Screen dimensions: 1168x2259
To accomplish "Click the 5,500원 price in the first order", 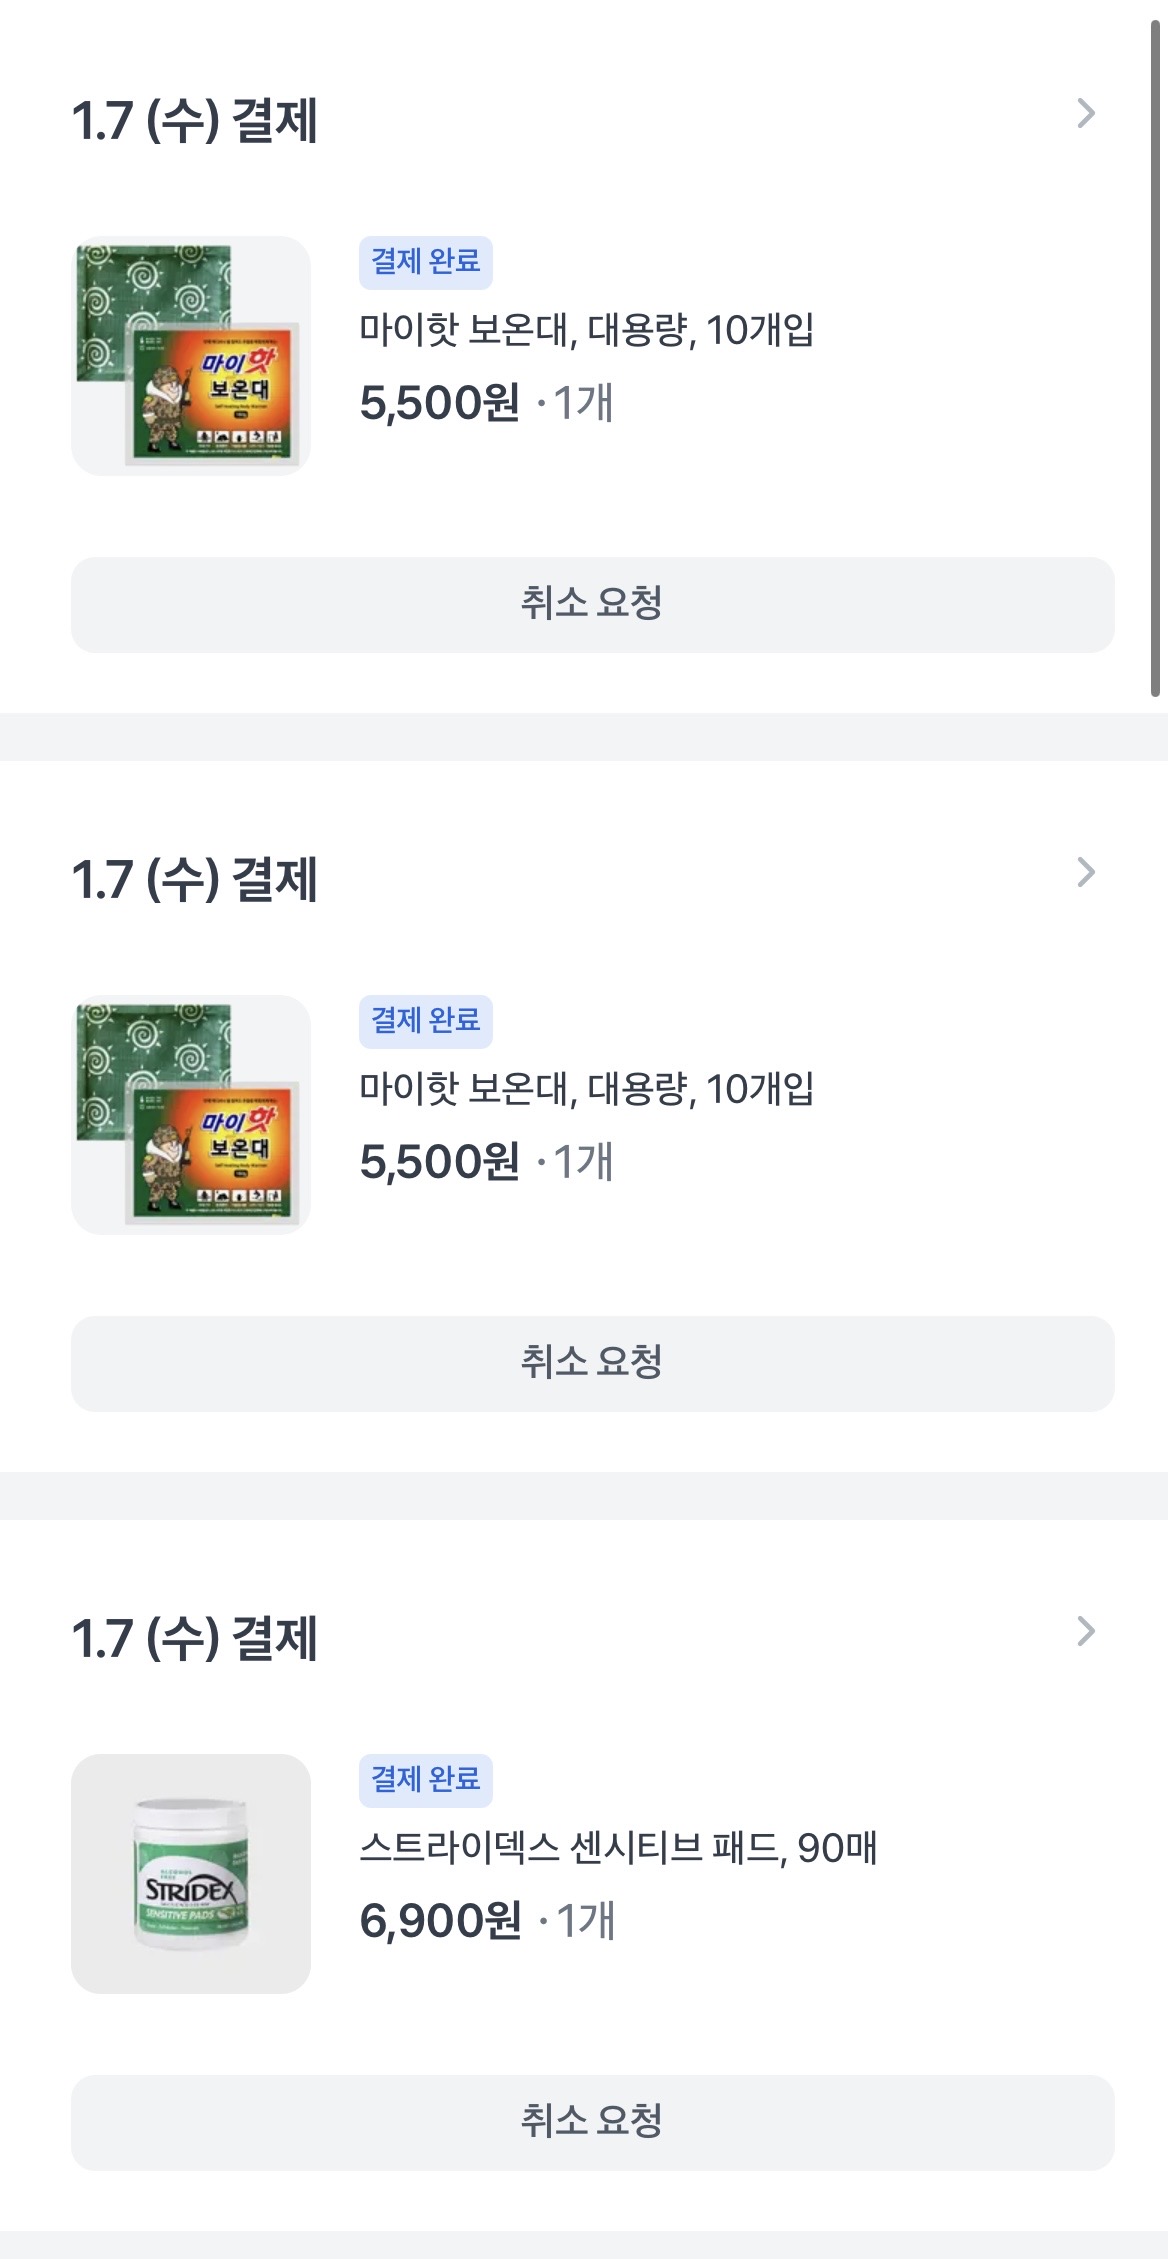I will pos(439,403).
